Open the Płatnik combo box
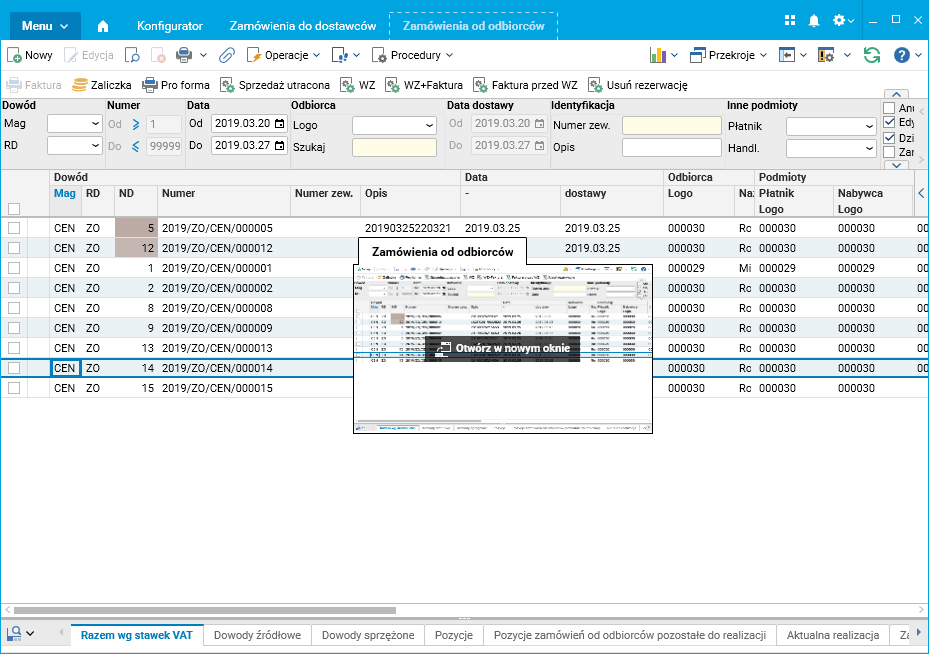This screenshot has height=654, width=929. coord(831,126)
